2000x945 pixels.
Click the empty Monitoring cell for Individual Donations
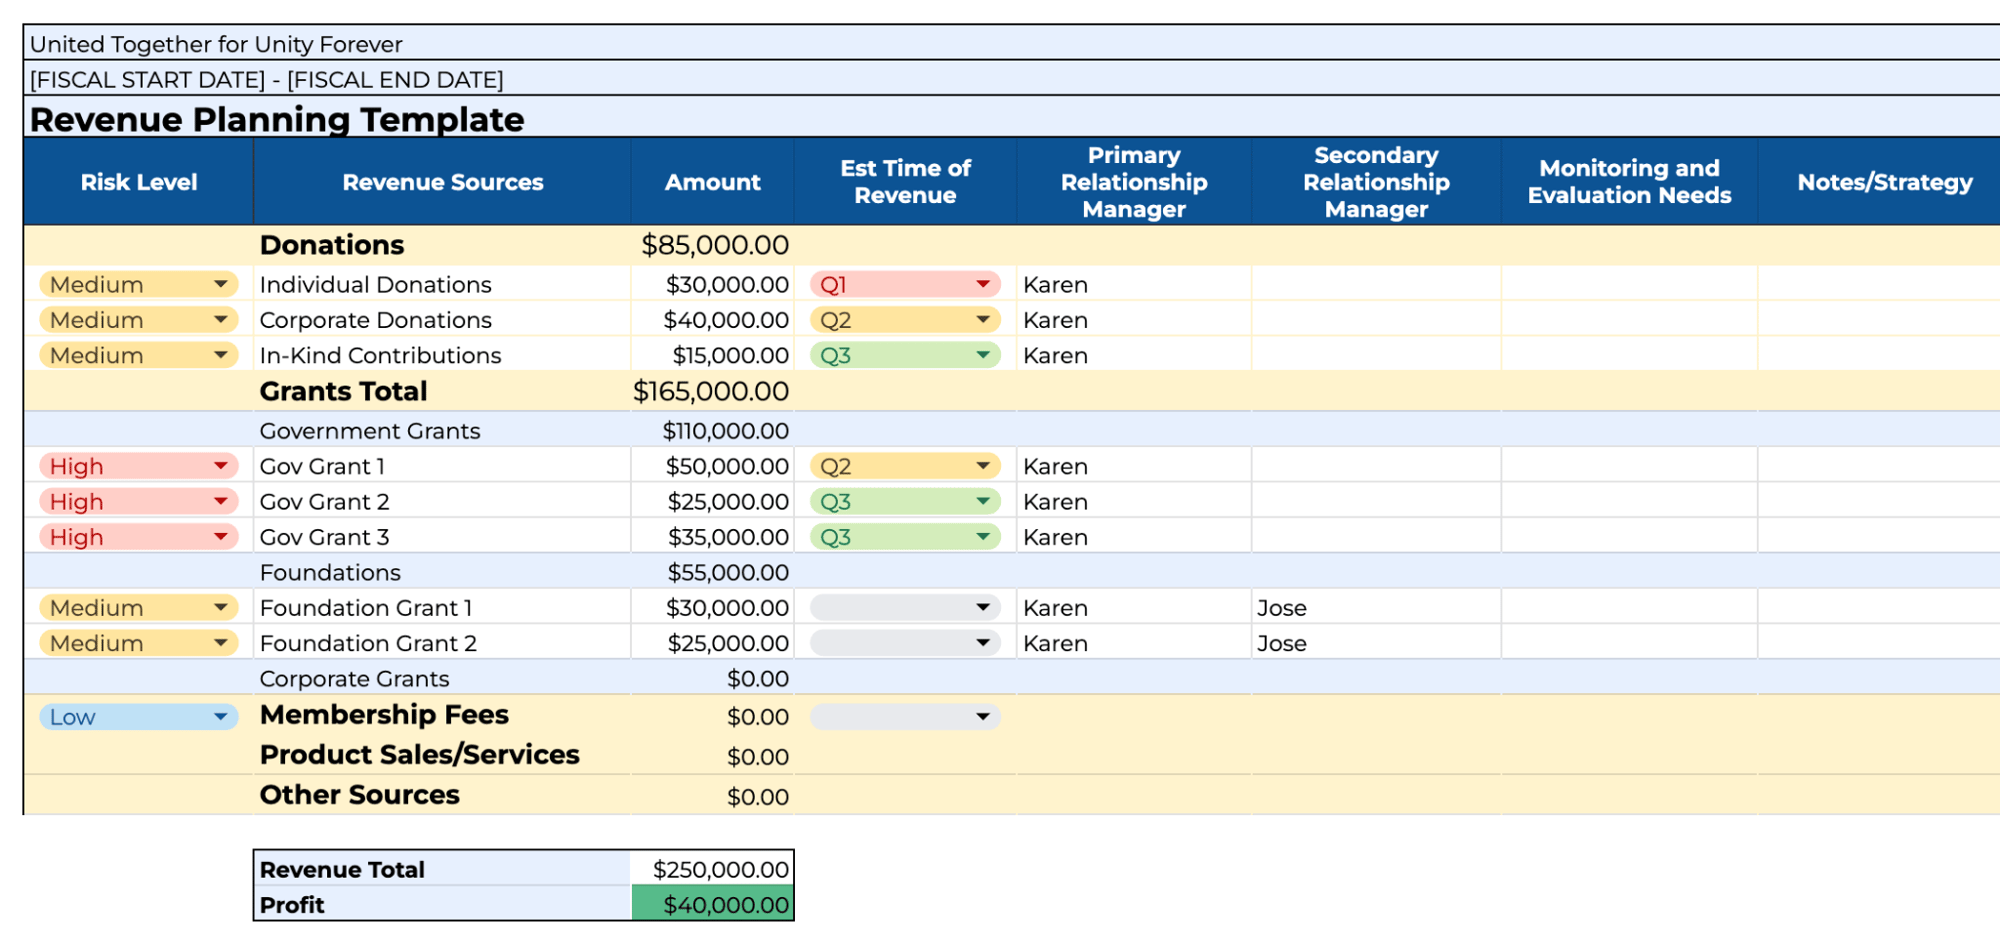[1629, 285]
